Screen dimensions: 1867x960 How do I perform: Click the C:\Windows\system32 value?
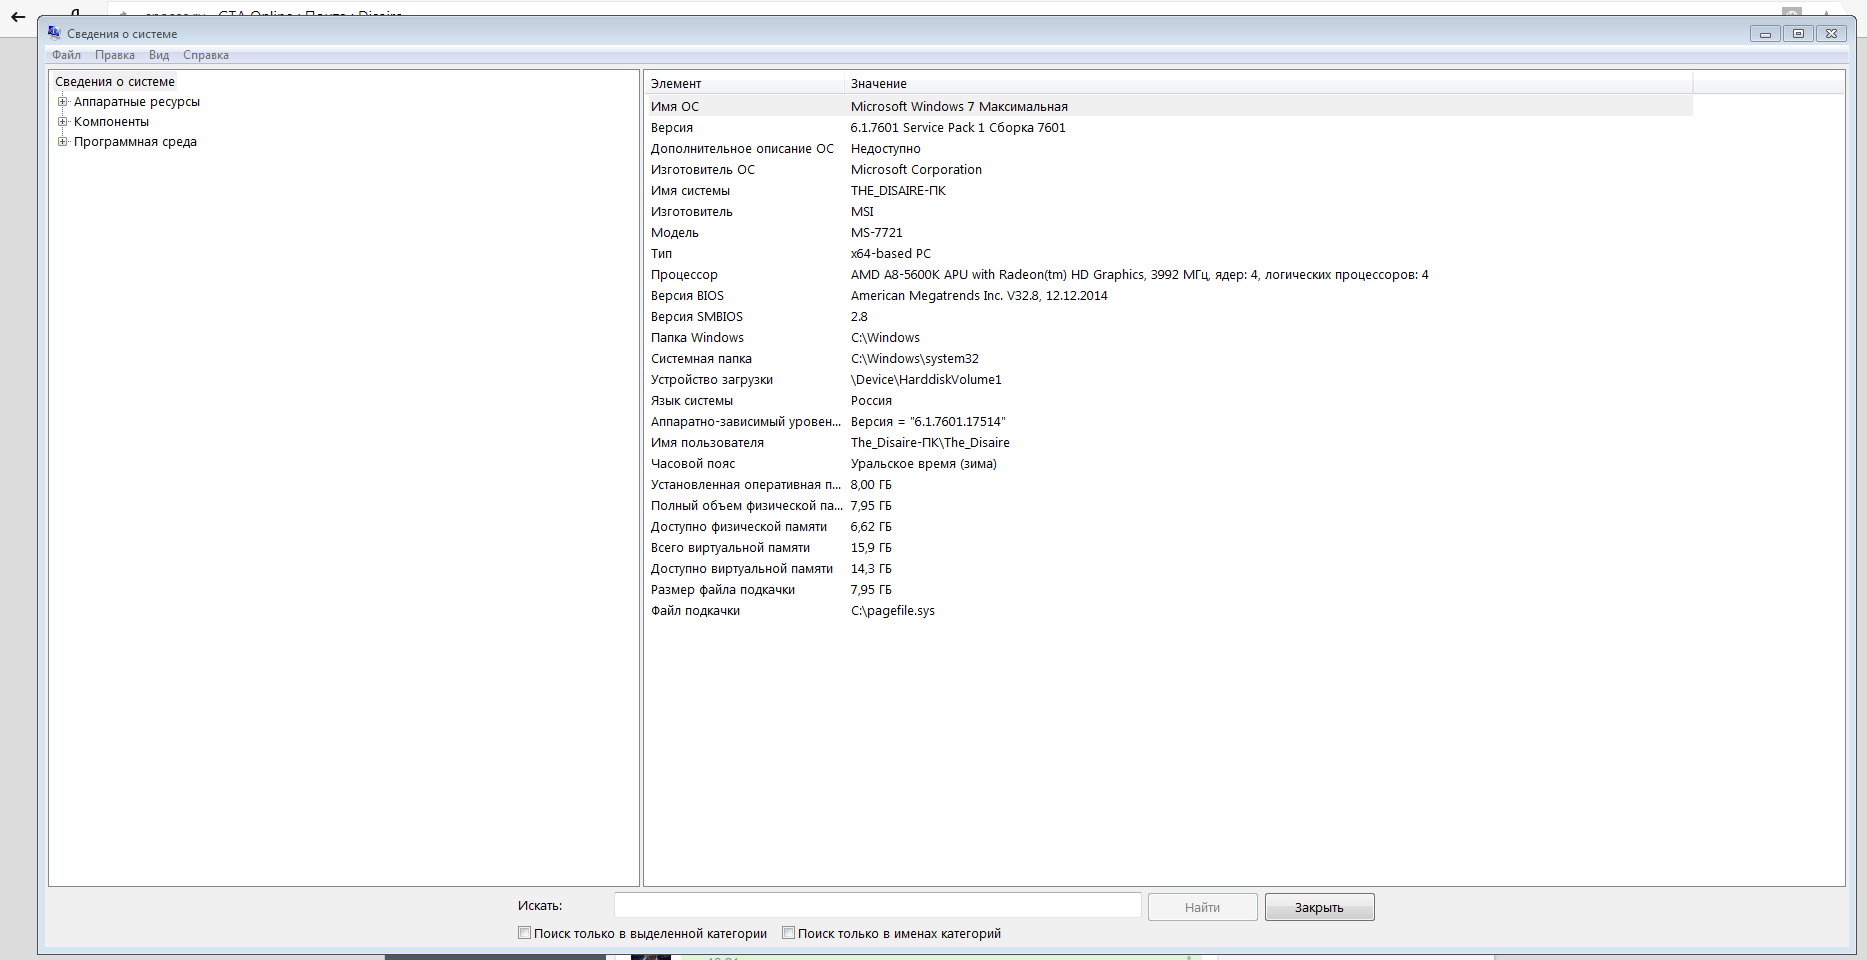(x=914, y=359)
